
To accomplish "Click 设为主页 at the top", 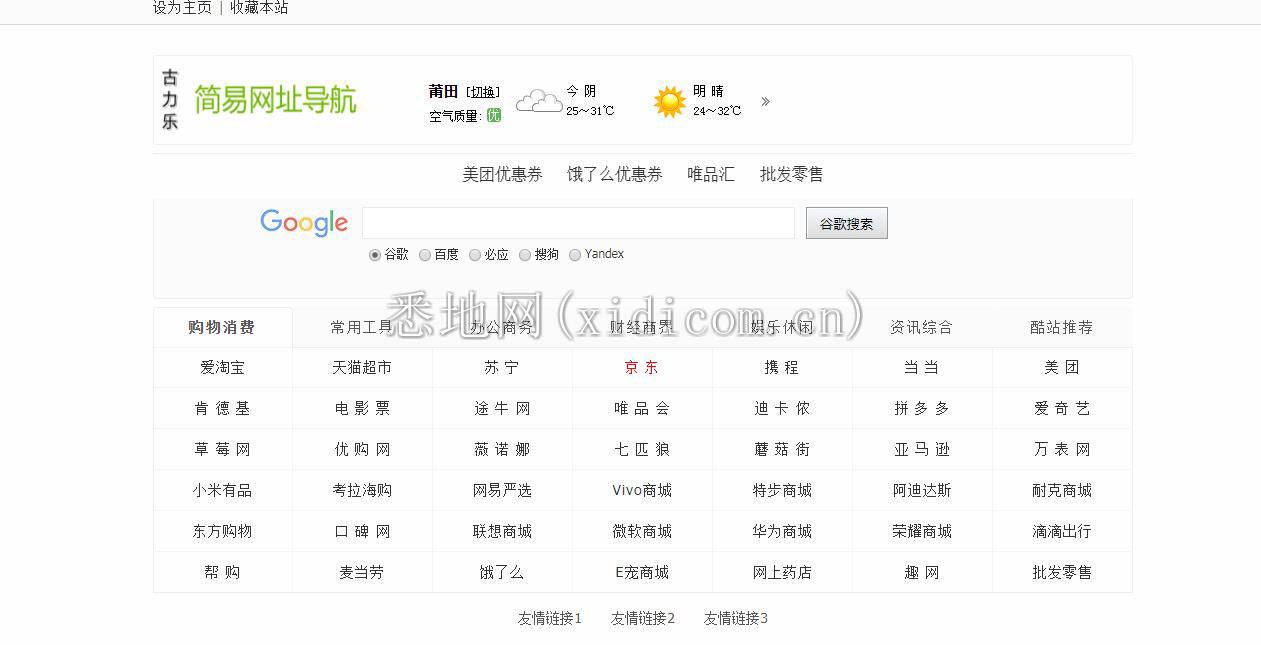I will click(182, 8).
